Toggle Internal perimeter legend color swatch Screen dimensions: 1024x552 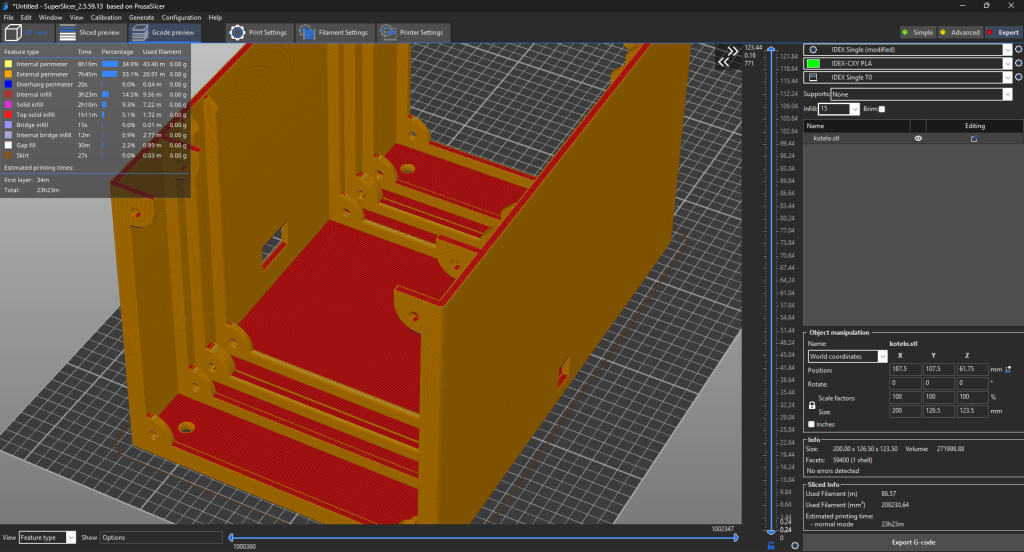coord(8,64)
